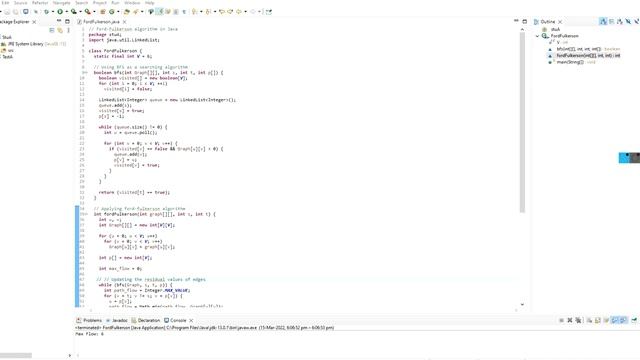Open the Navigate menu
The height and width of the screenshot is (360, 640).
tap(62, 3)
